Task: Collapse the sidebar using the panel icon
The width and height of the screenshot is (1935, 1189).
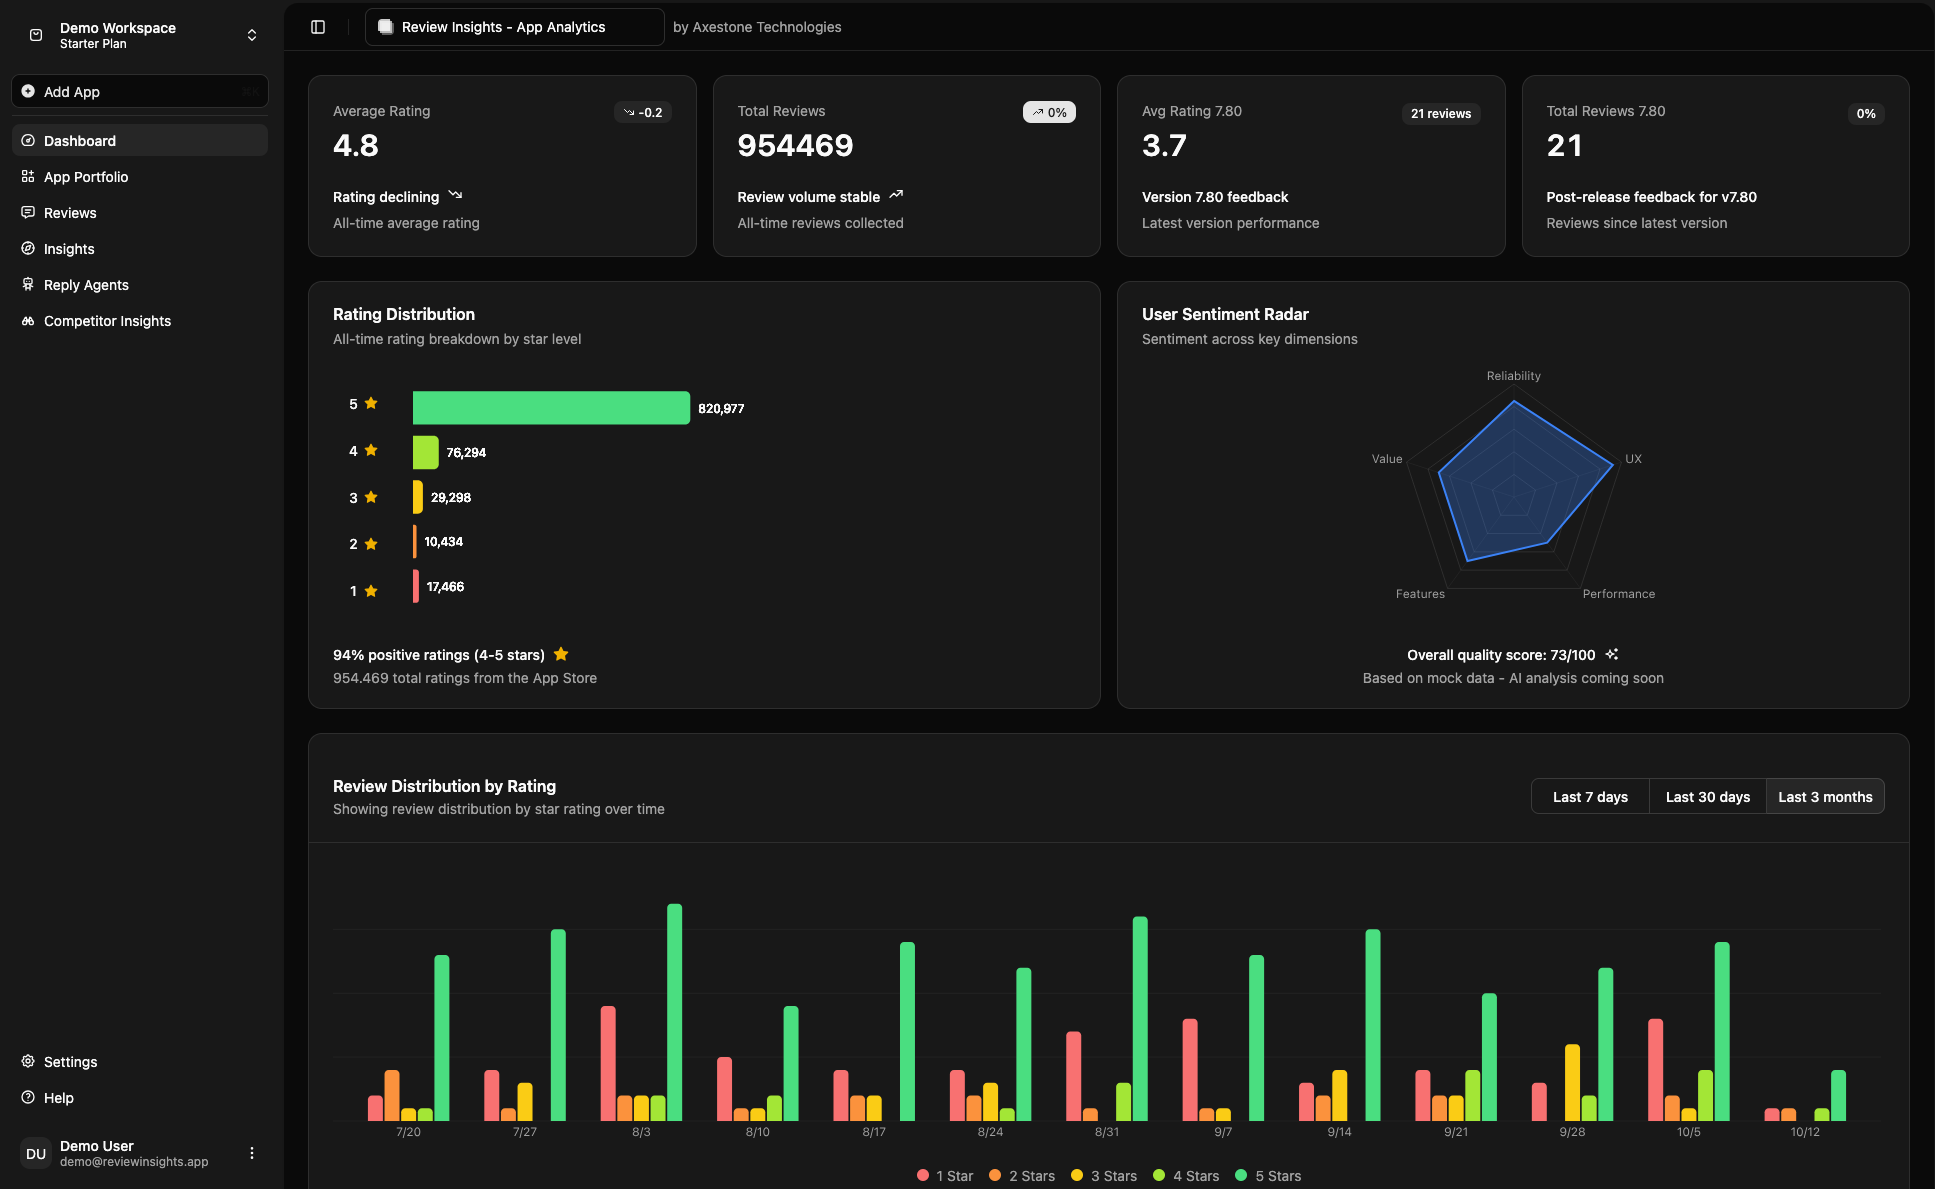Action: pos(318,26)
